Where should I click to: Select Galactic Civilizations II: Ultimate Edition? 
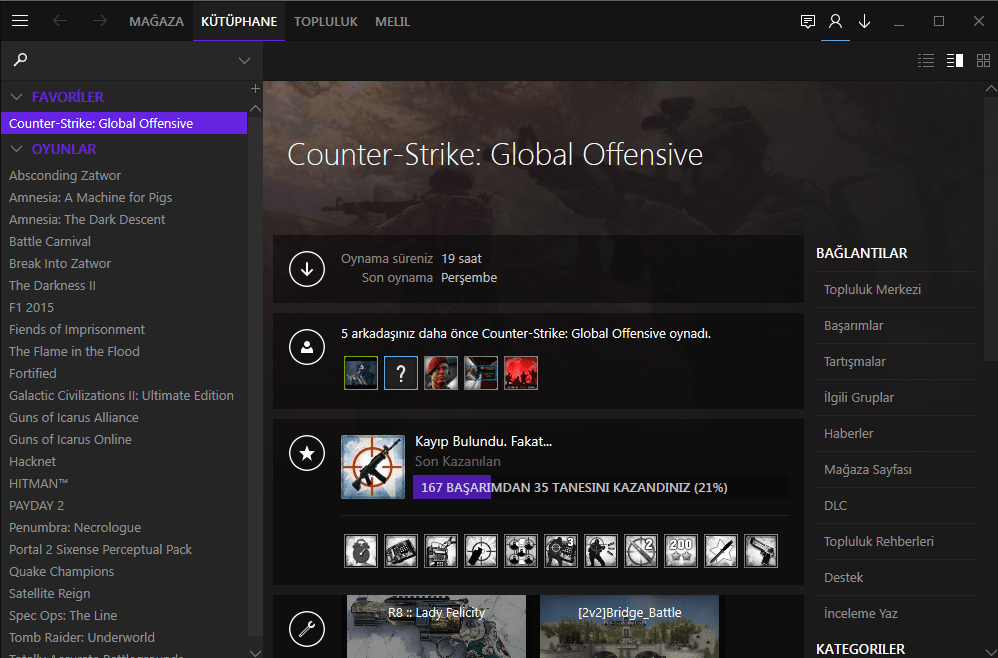[x=124, y=396]
